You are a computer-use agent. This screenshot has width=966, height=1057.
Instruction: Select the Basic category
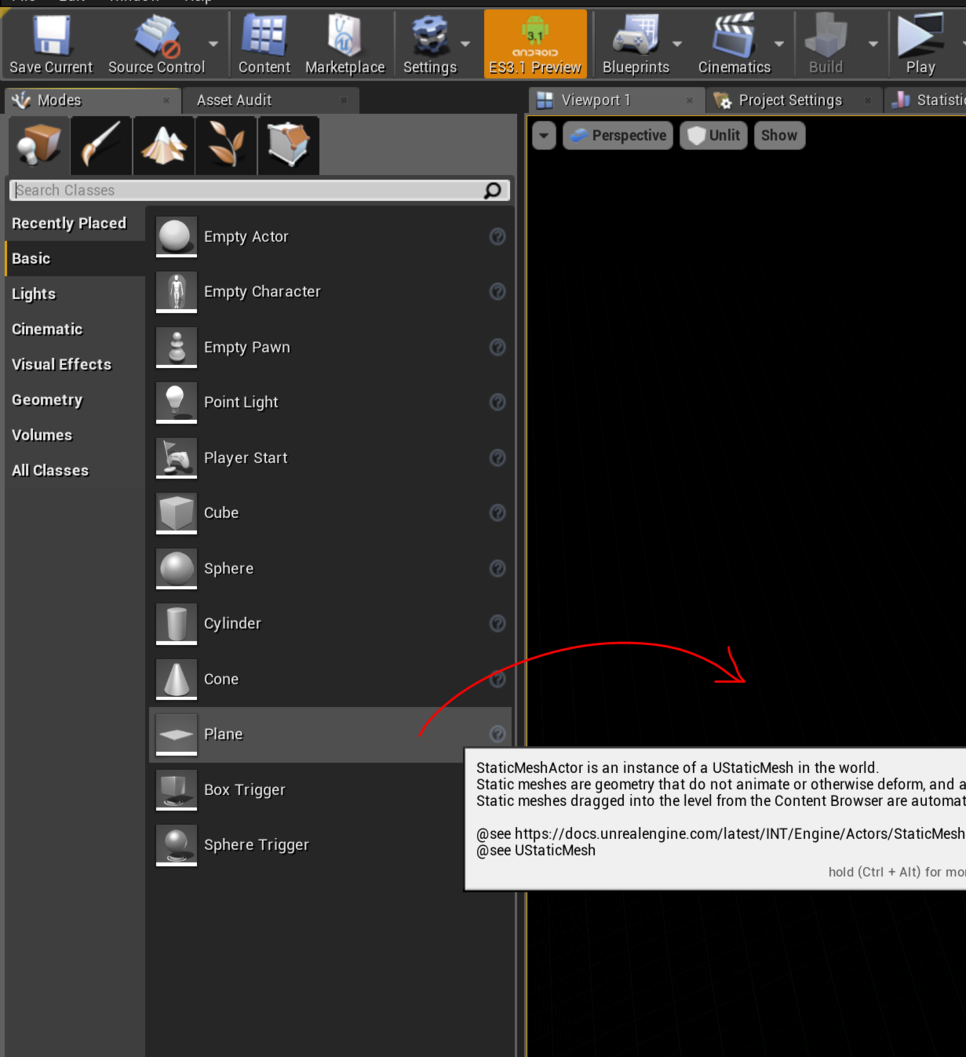click(x=75, y=259)
